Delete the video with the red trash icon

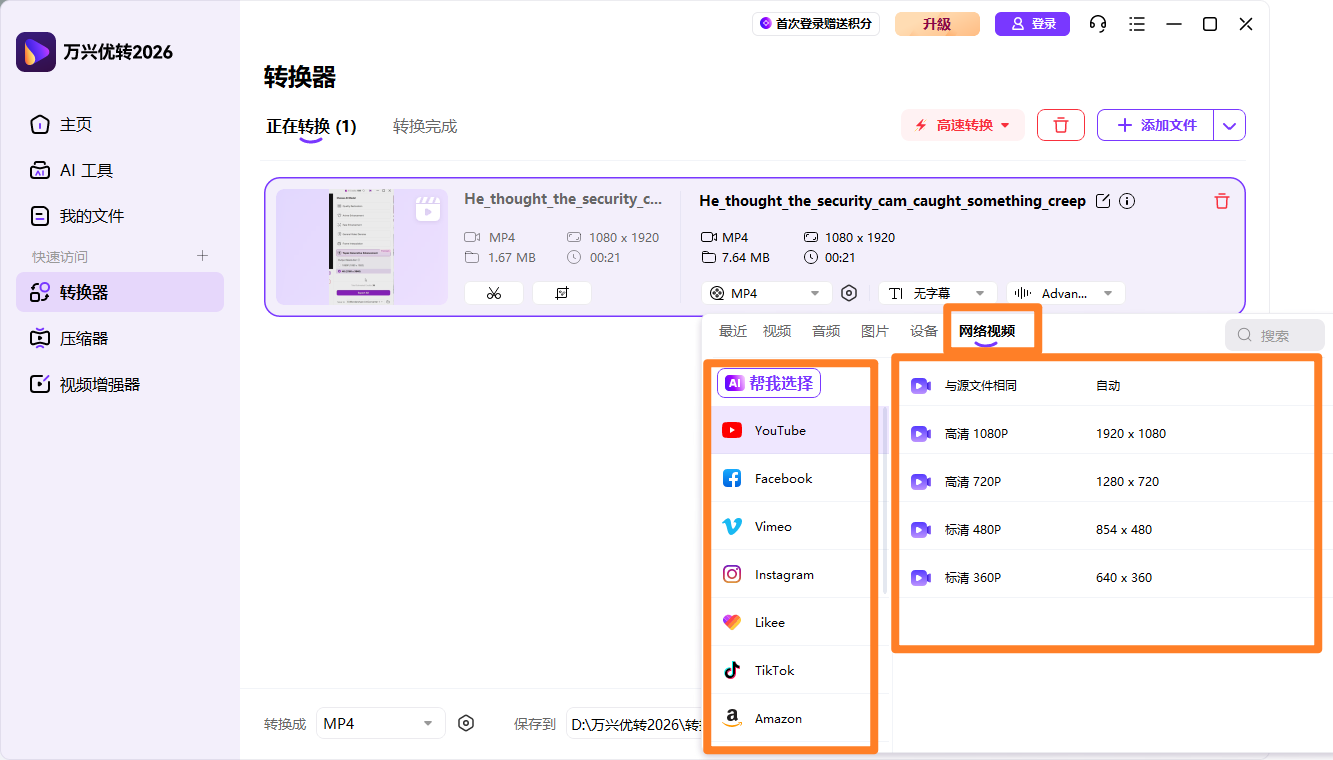click(x=1221, y=201)
